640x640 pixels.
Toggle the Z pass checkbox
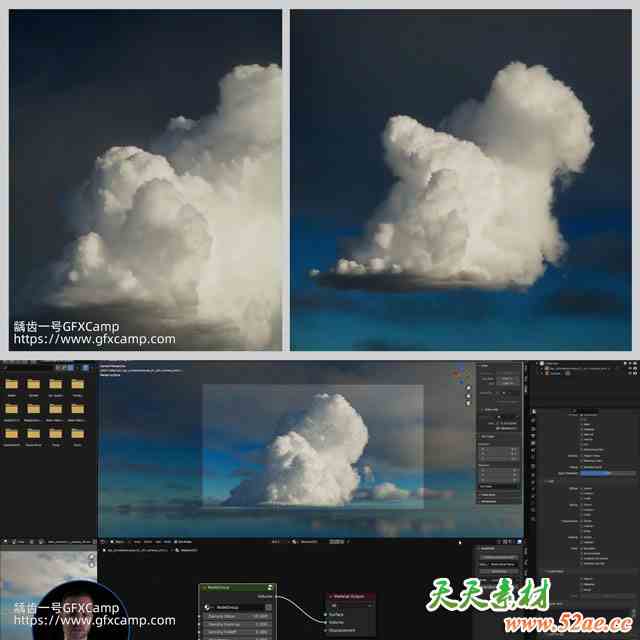pos(582,420)
